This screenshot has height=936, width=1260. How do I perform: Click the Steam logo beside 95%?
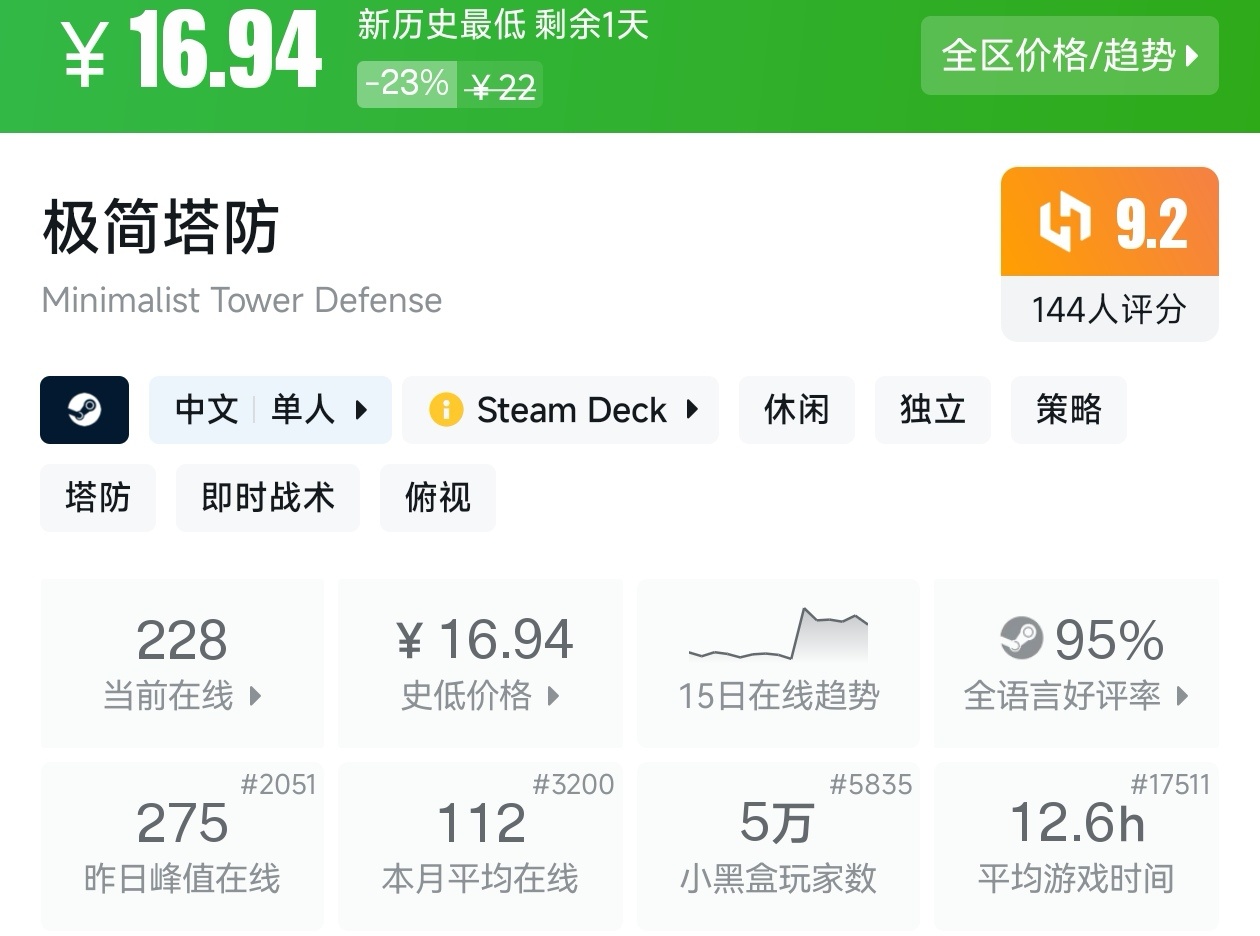point(1021,638)
